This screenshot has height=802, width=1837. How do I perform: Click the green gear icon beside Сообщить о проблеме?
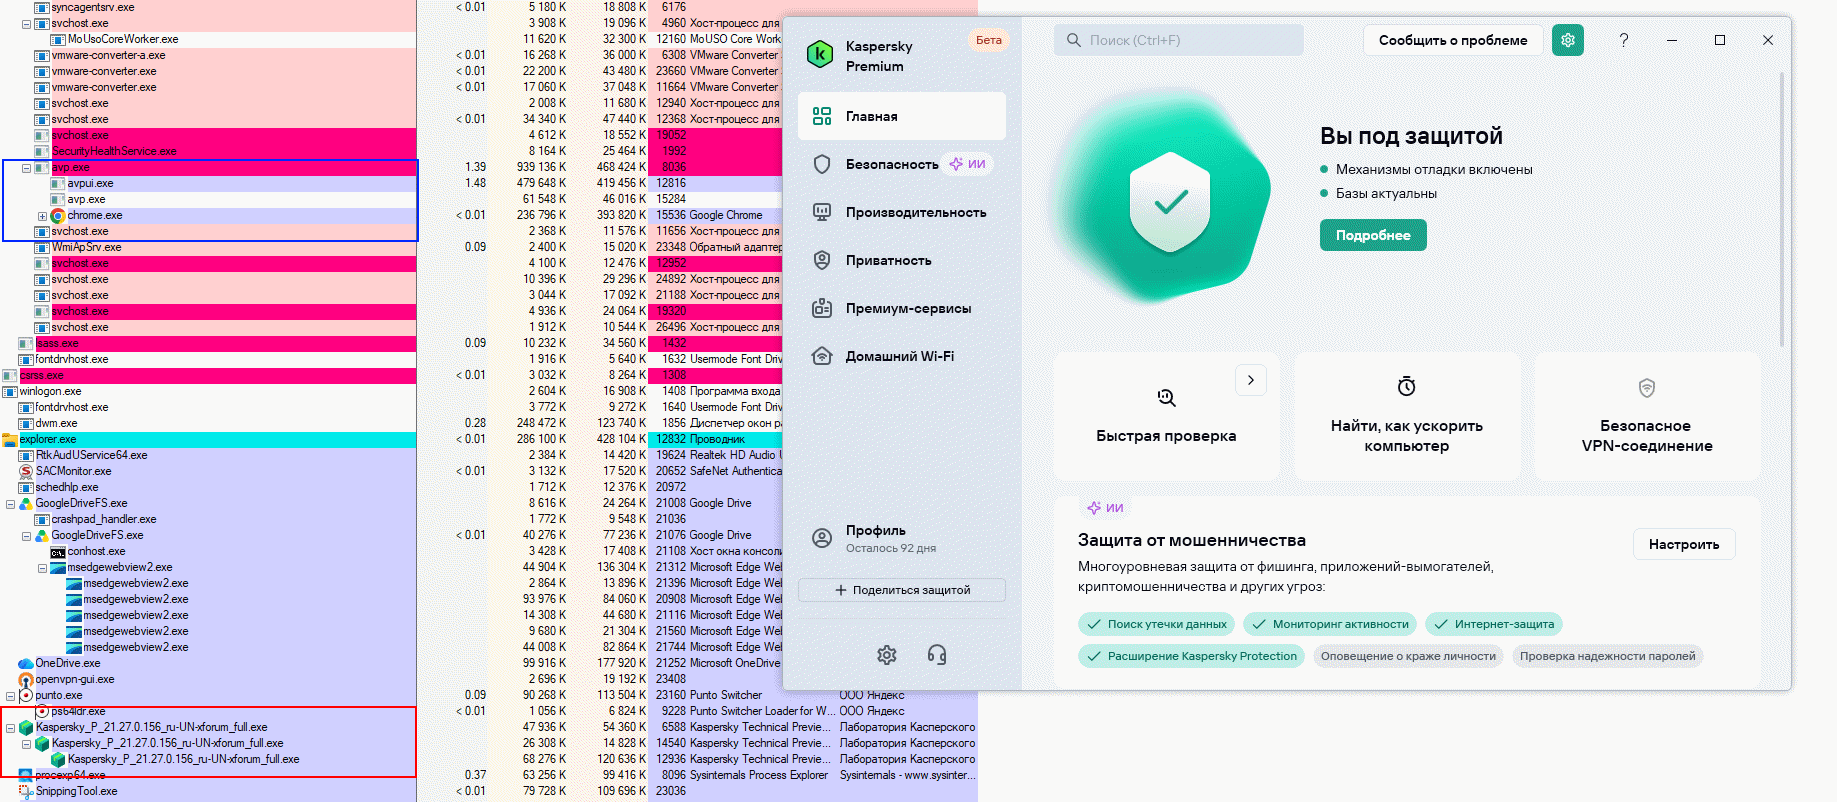pos(1568,40)
